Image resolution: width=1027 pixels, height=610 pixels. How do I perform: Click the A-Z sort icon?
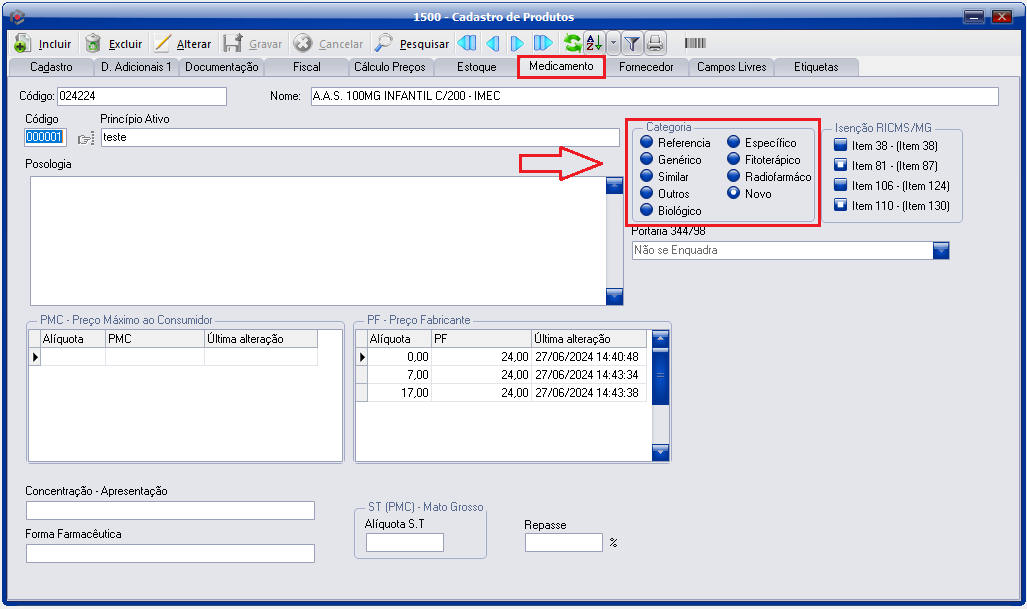click(594, 43)
